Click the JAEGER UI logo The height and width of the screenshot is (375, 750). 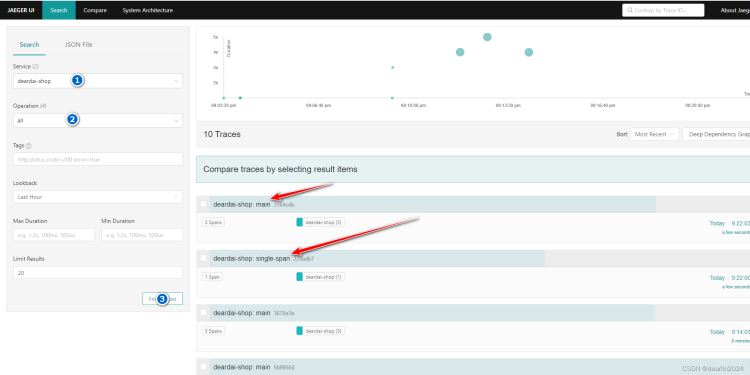[21, 10]
